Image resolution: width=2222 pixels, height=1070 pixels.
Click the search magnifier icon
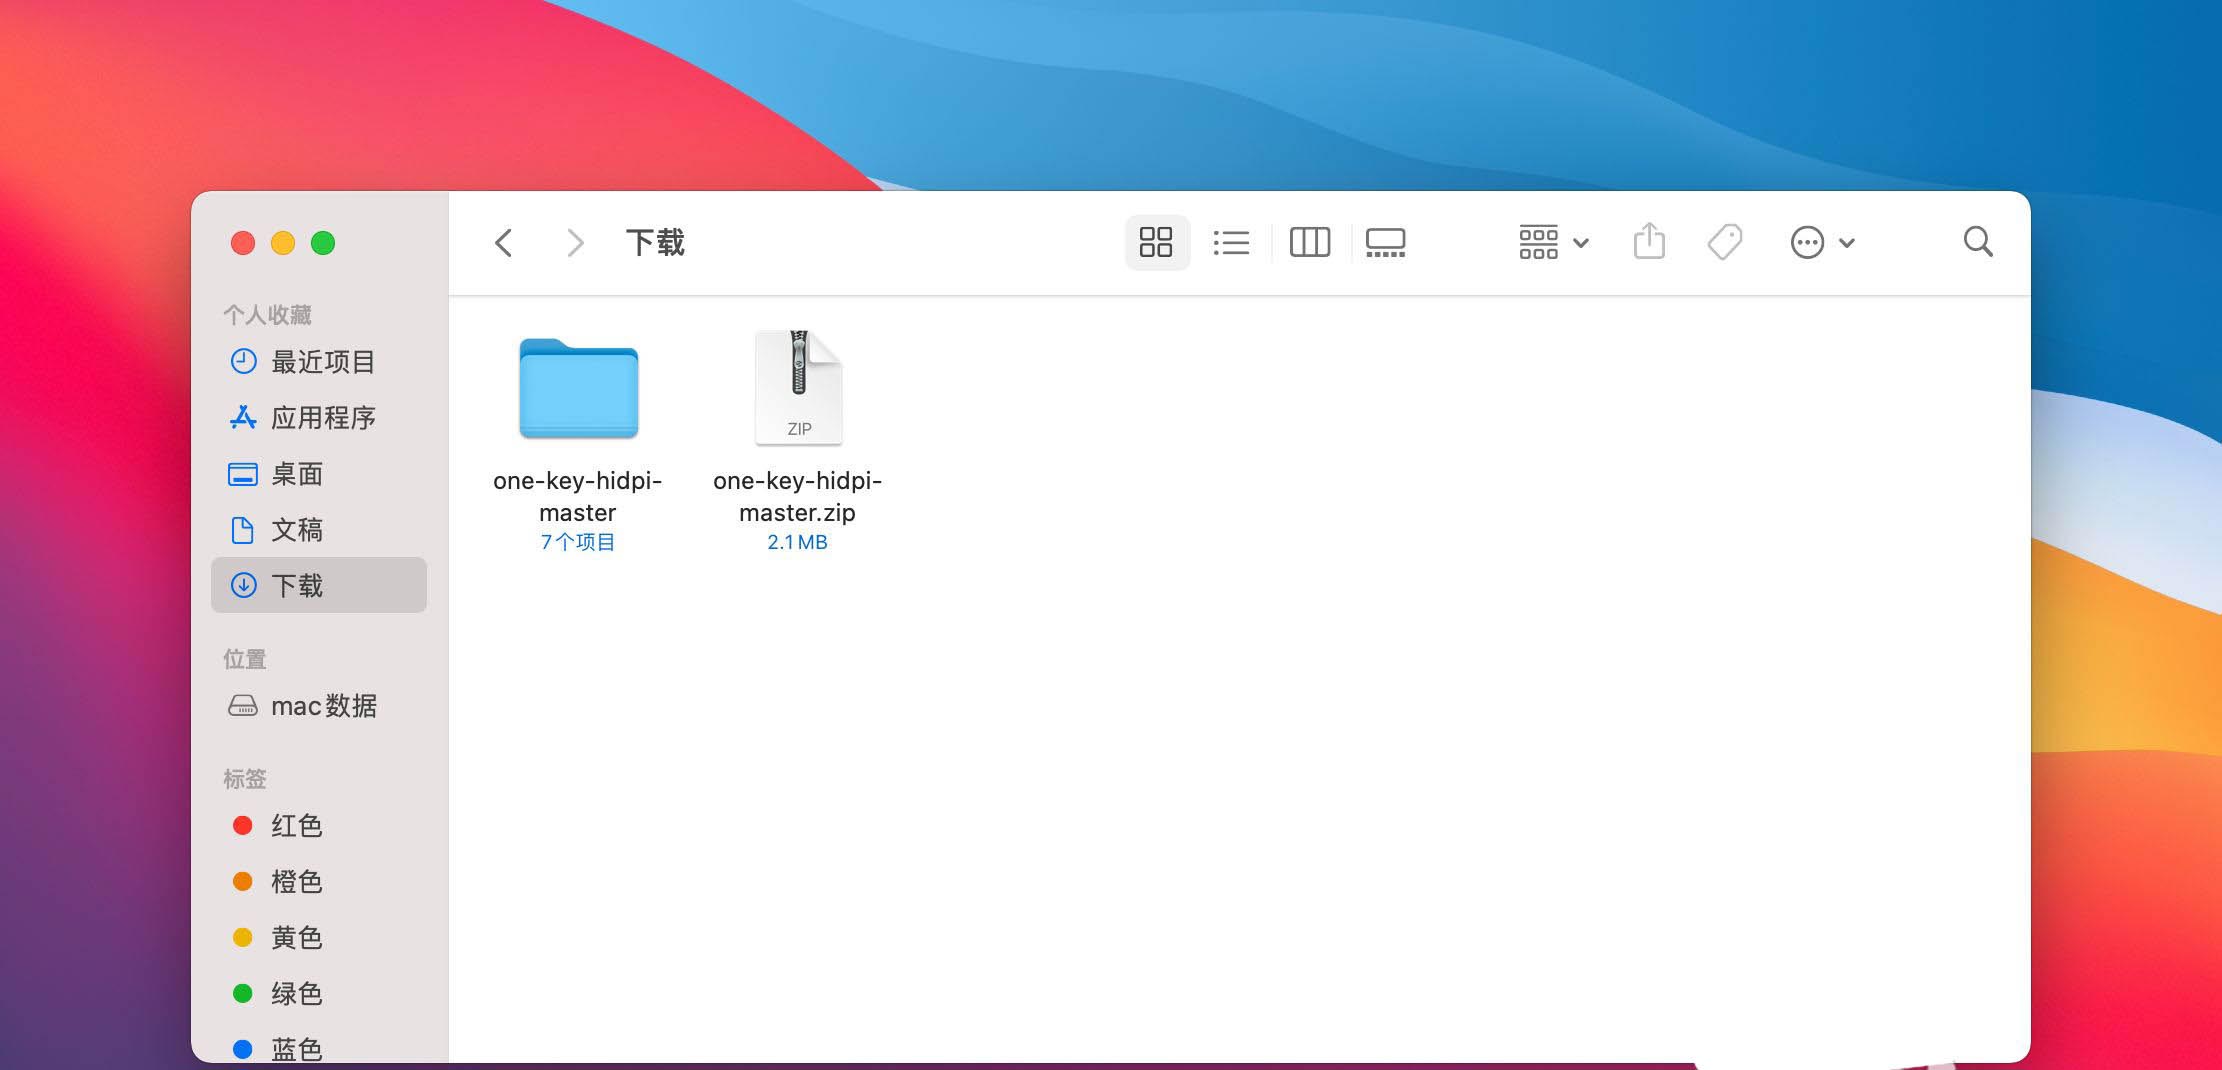(x=1977, y=242)
